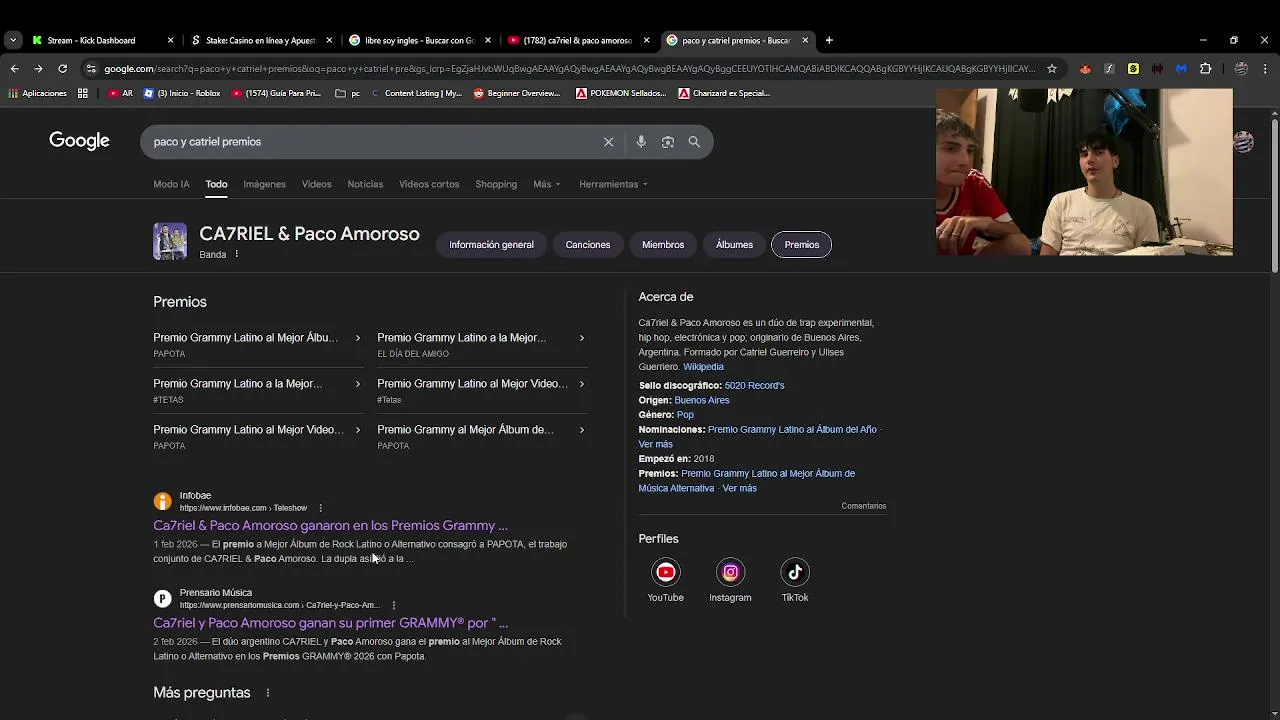Click the Prensario Música site favicon
This screenshot has width=1280, height=720.
point(162,599)
